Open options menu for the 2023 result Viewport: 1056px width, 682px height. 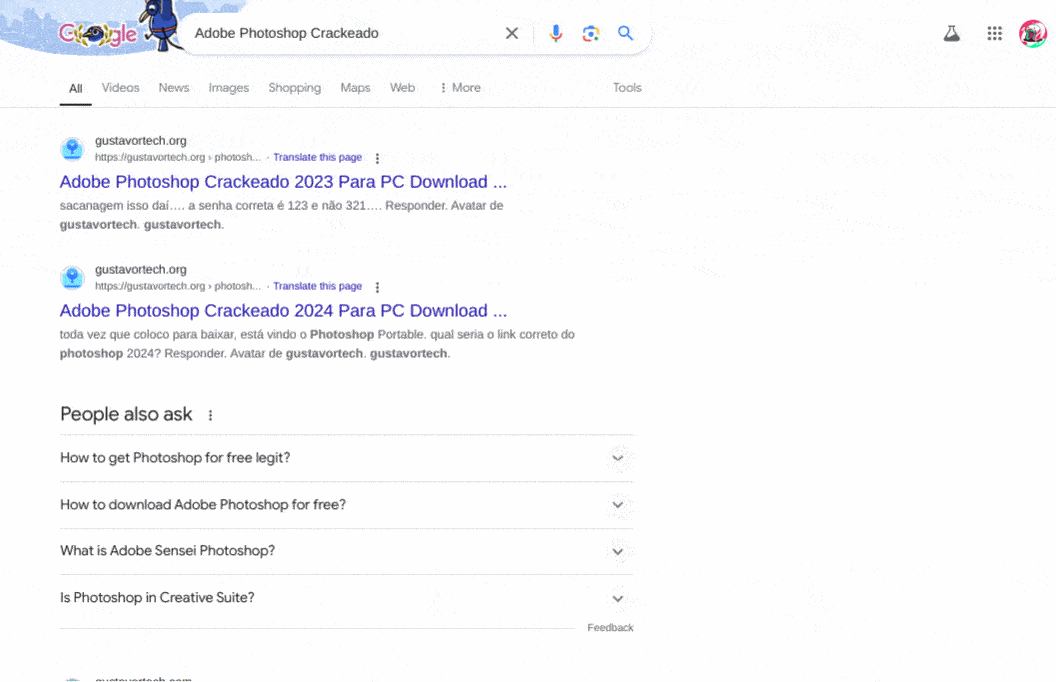tap(377, 158)
